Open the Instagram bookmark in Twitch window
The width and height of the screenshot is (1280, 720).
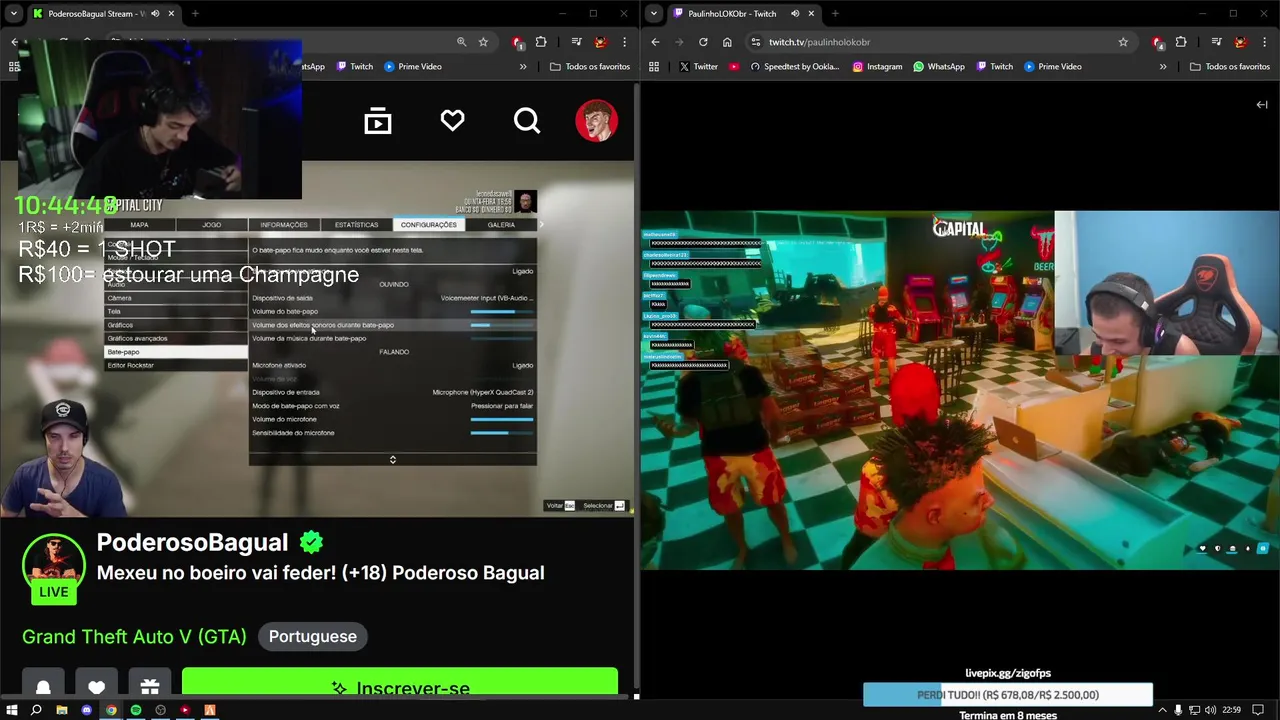pyautogui.click(x=877, y=67)
